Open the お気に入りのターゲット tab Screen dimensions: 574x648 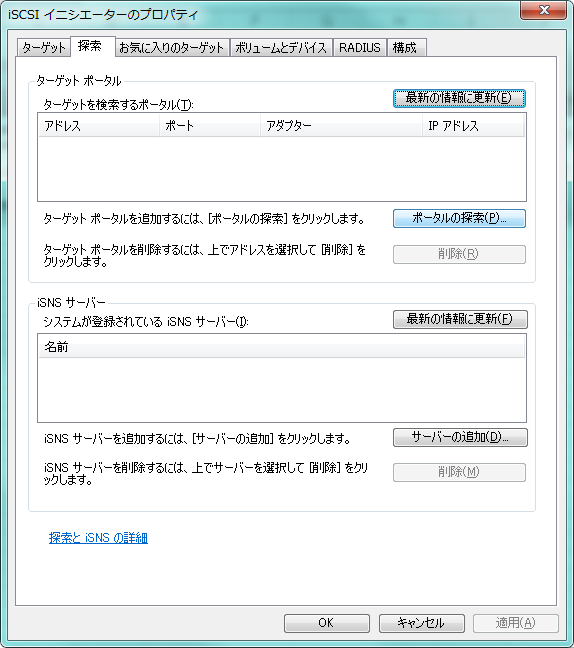[171, 48]
